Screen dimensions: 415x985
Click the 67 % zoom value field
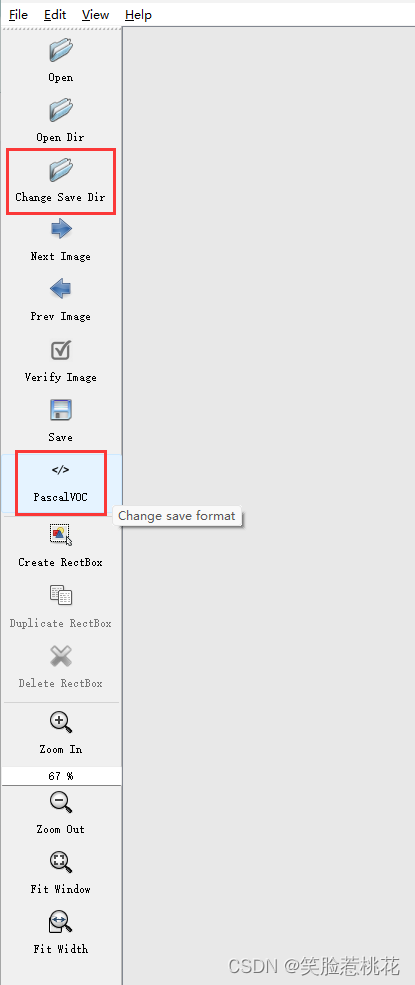click(61, 776)
